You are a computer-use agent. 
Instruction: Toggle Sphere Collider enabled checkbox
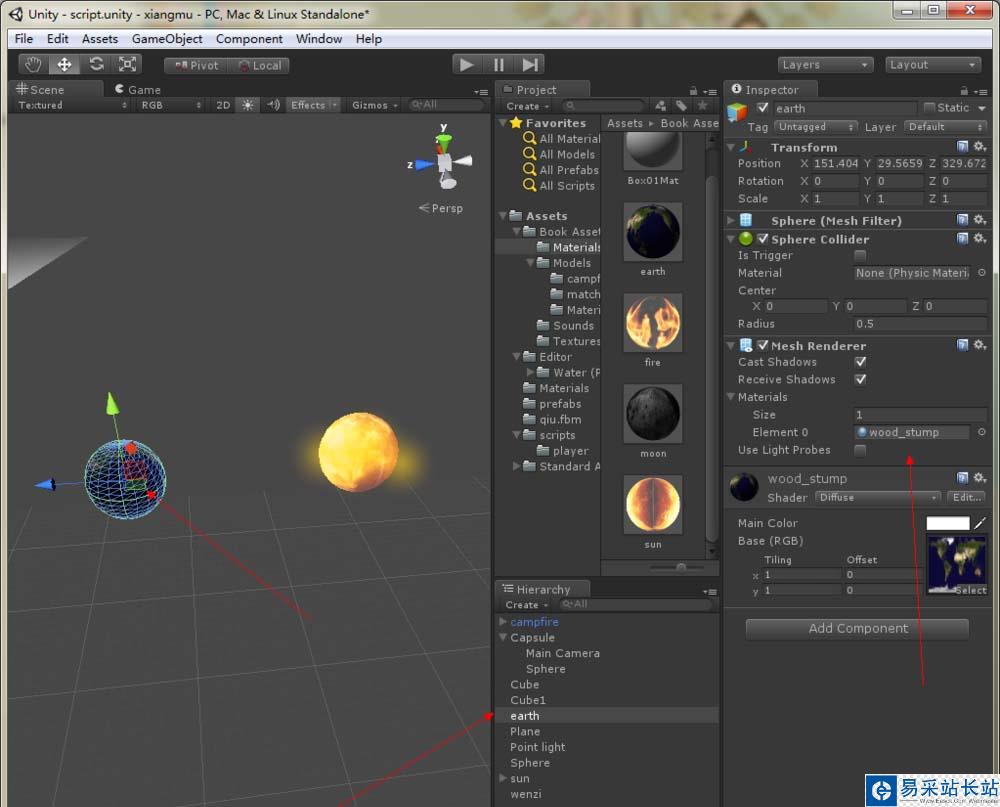coord(763,239)
